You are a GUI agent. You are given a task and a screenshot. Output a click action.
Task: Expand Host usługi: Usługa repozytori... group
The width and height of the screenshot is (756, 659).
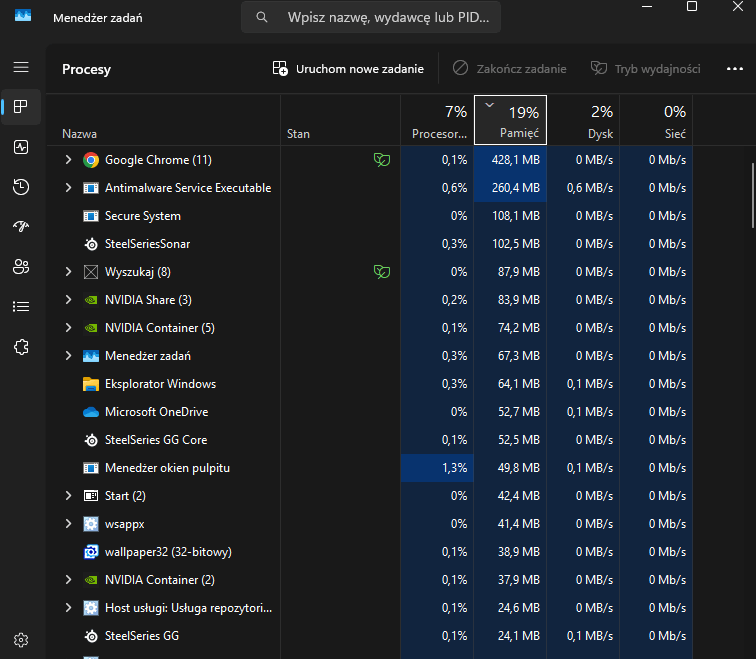coord(68,607)
